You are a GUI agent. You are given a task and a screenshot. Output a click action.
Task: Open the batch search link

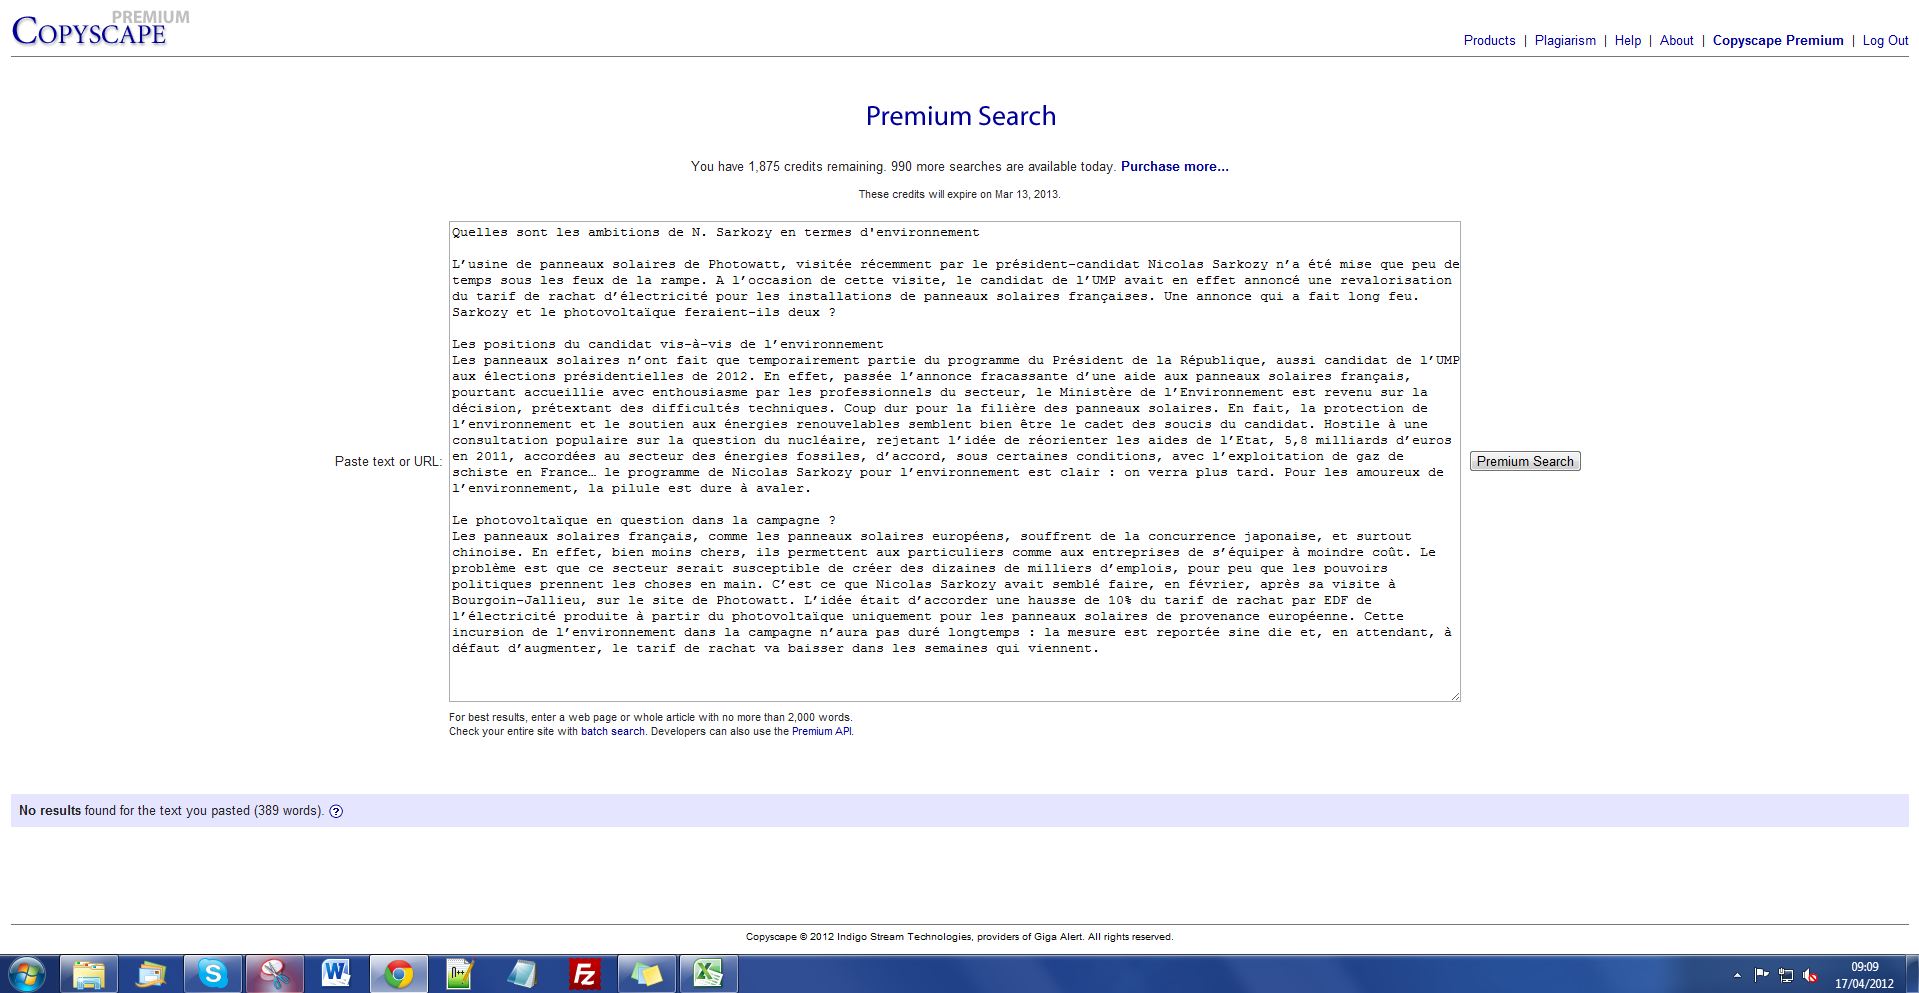click(612, 731)
